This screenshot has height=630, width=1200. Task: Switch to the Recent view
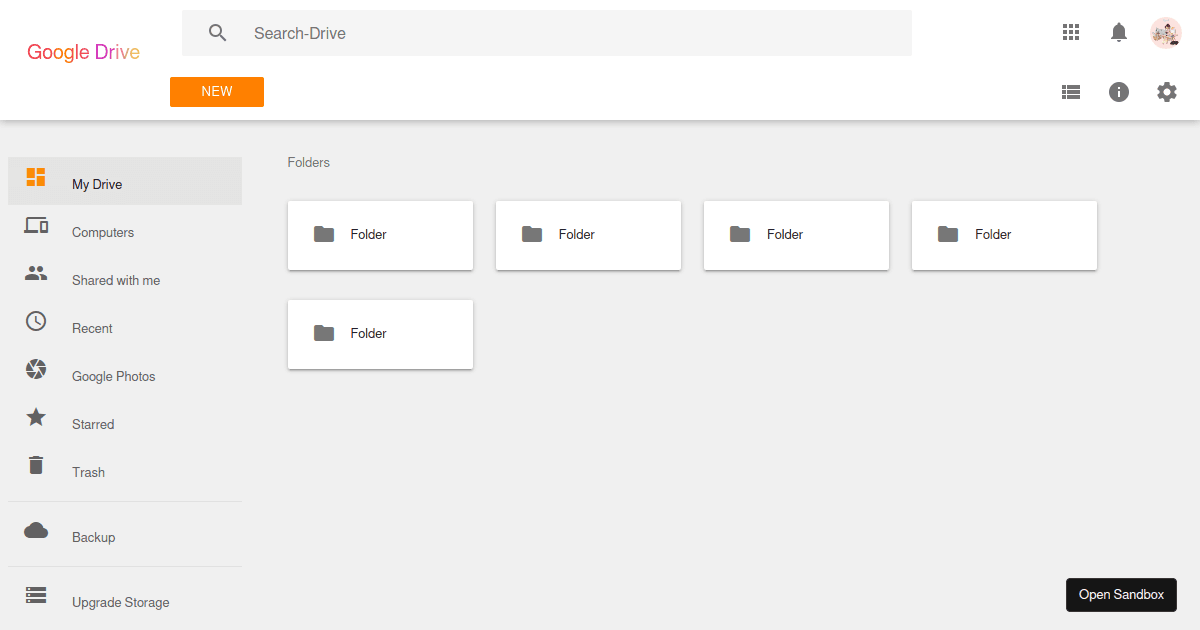point(92,328)
